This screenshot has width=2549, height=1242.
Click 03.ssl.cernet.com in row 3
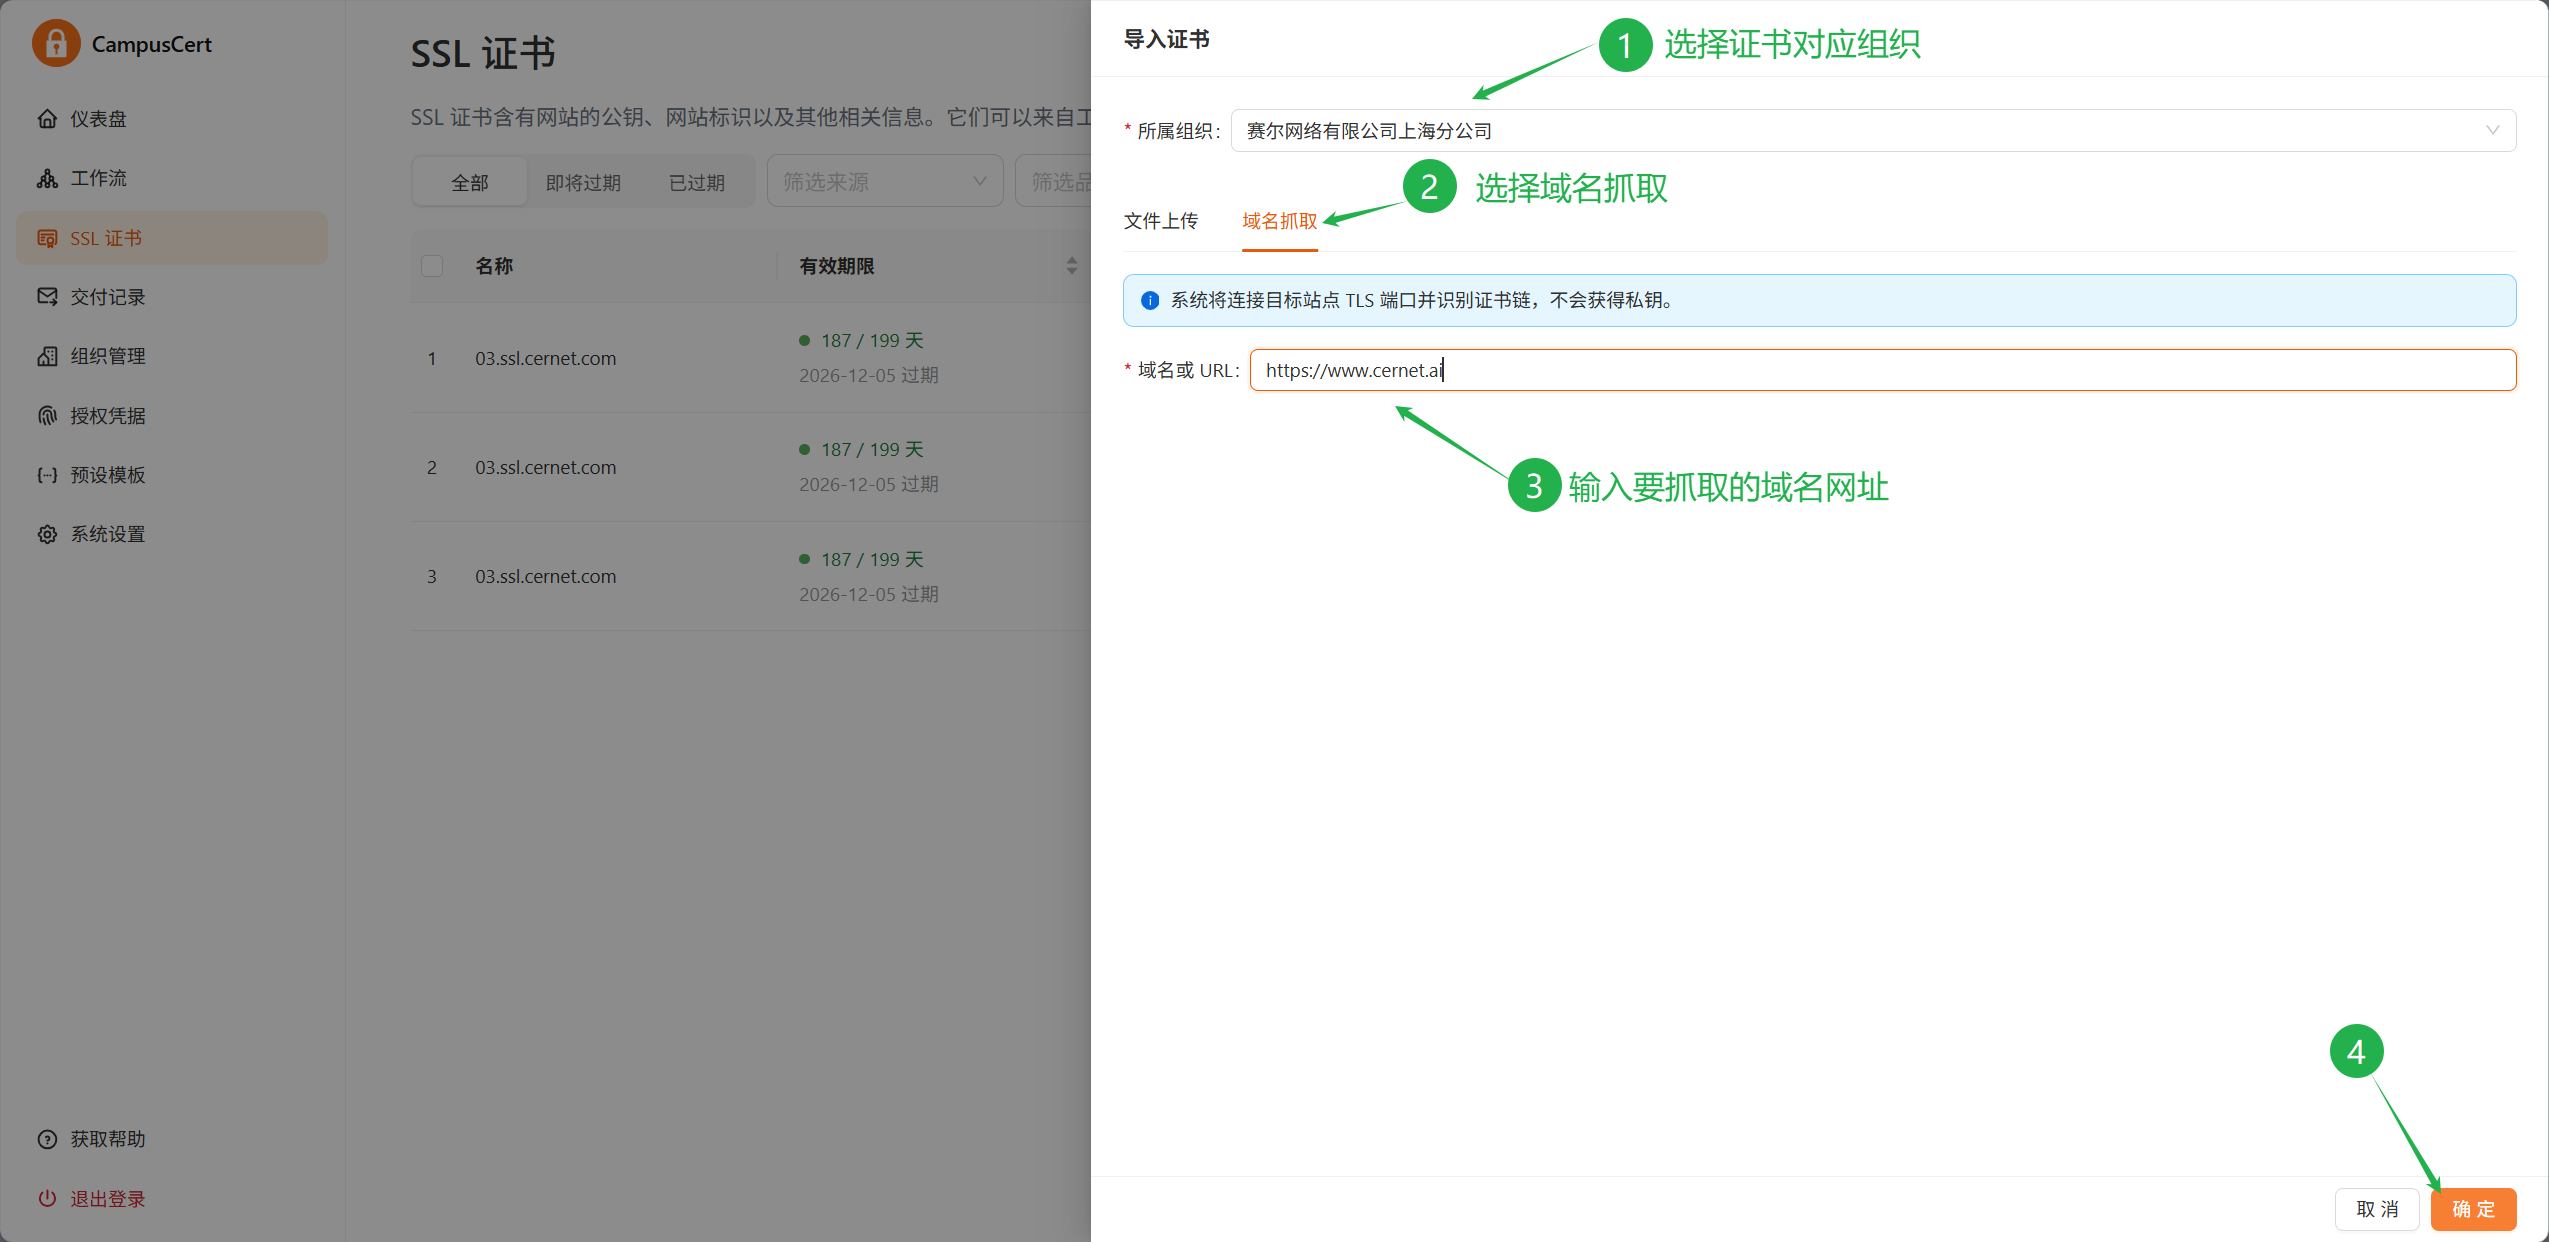click(x=545, y=576)
